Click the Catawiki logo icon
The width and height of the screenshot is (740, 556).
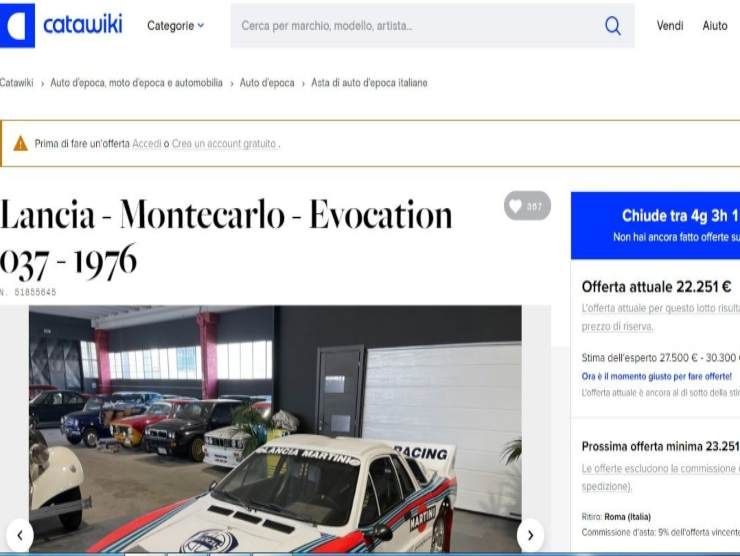pyautogui.click(x=17, y=25)
